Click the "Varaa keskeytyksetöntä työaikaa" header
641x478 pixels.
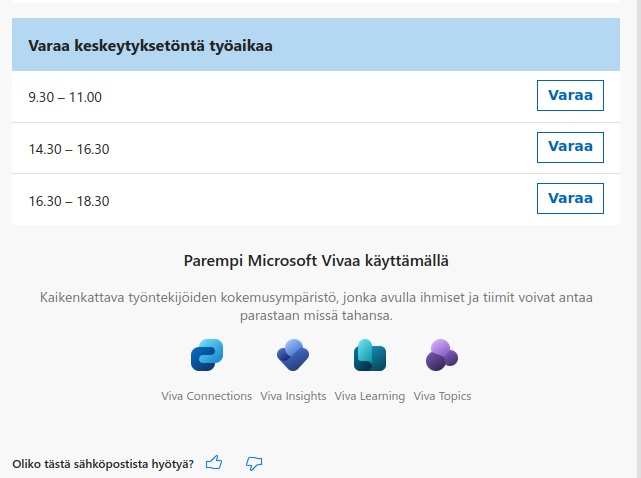[x=151, y=45]
